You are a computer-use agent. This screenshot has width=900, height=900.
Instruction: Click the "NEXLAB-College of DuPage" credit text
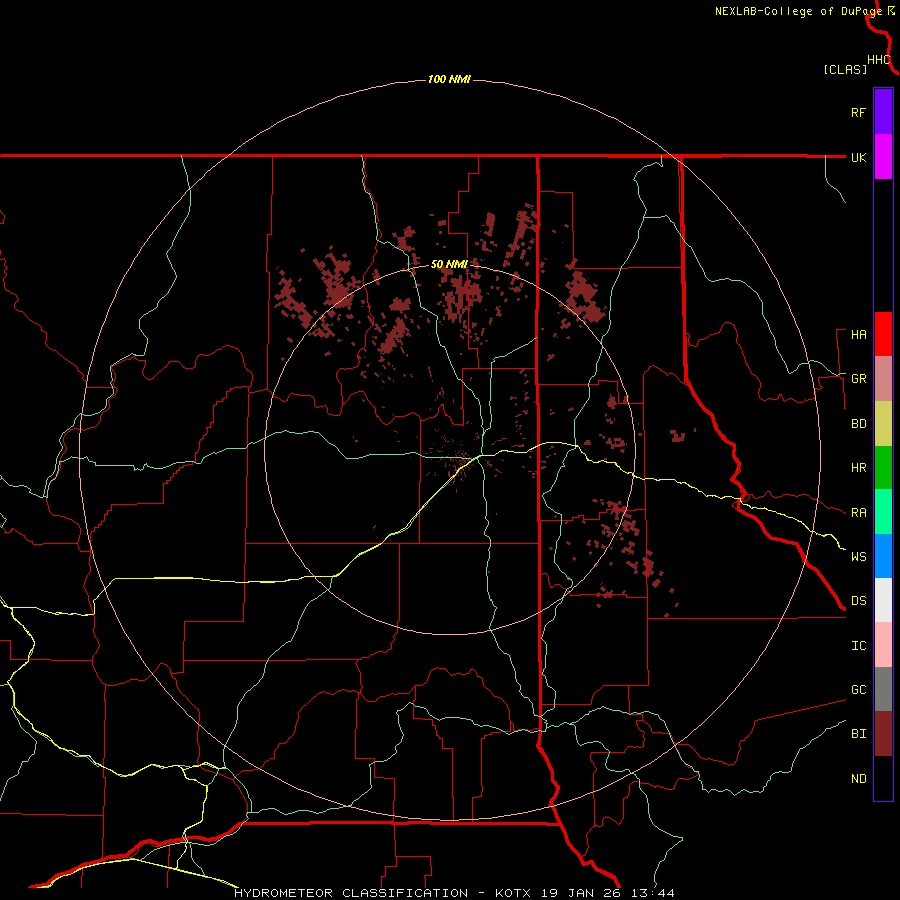pyautogui.click(x=798, y=11)
